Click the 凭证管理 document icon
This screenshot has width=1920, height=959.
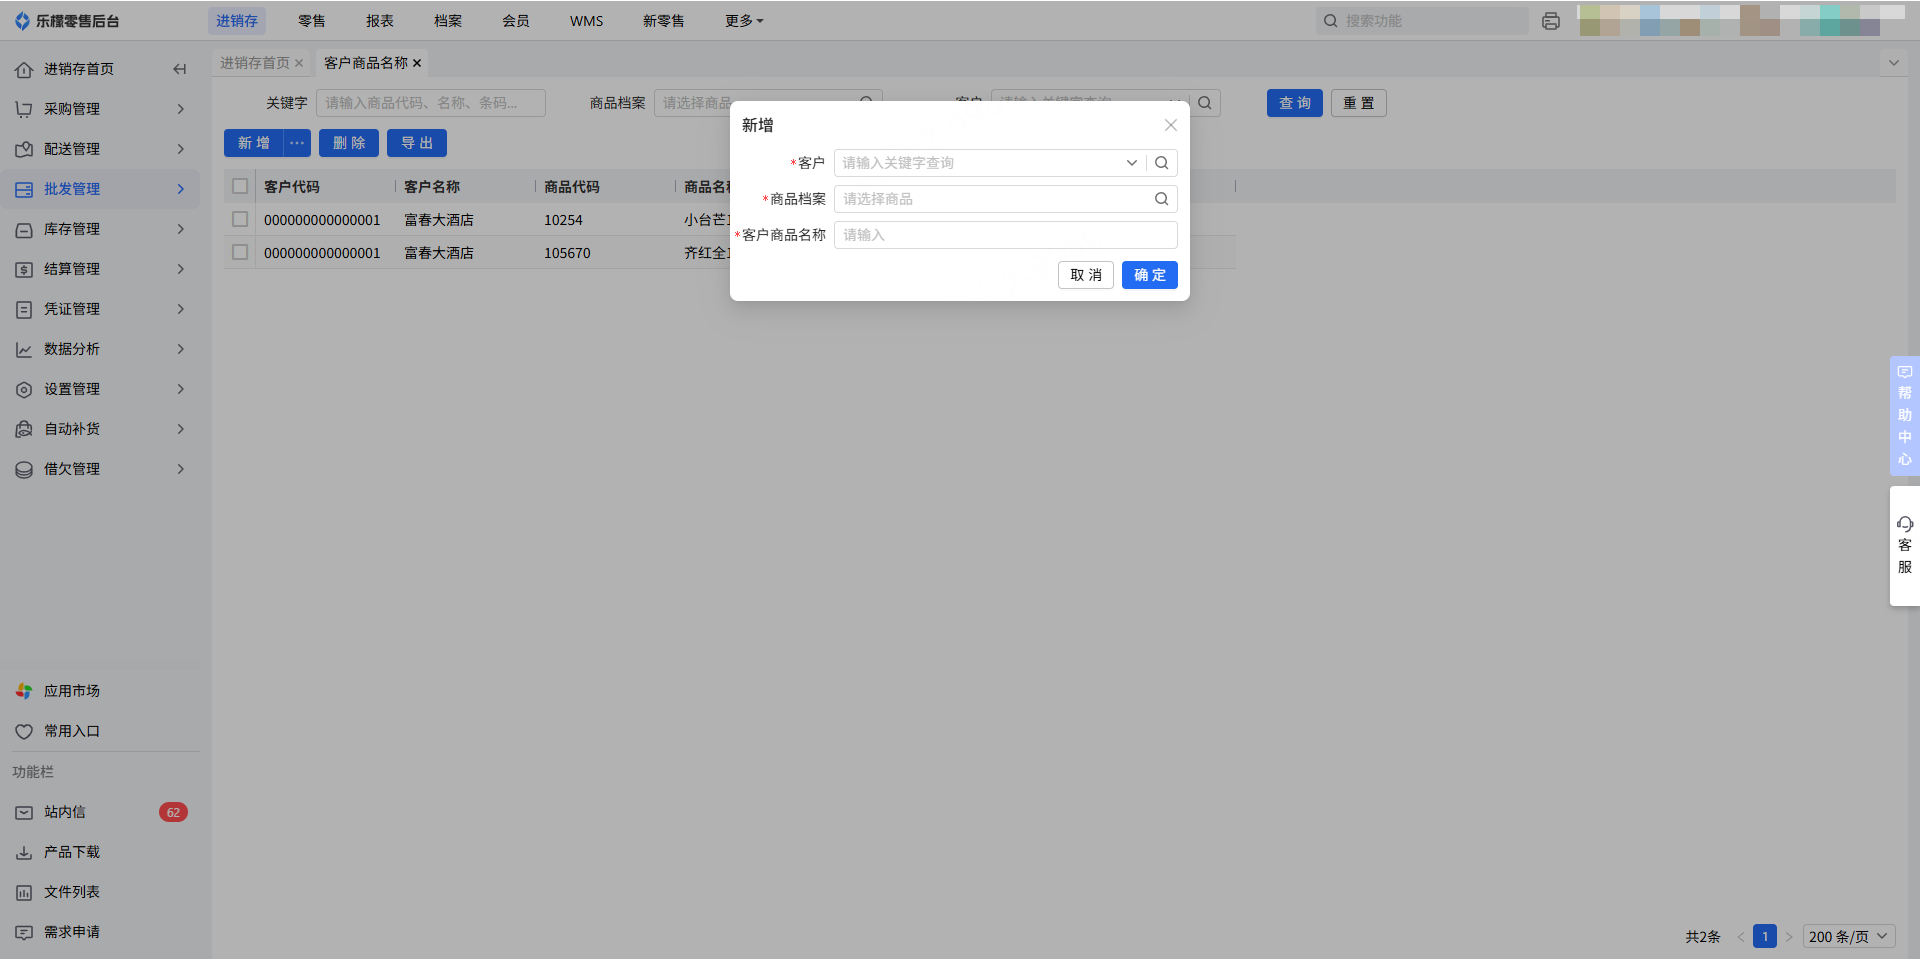coord(24,309)
